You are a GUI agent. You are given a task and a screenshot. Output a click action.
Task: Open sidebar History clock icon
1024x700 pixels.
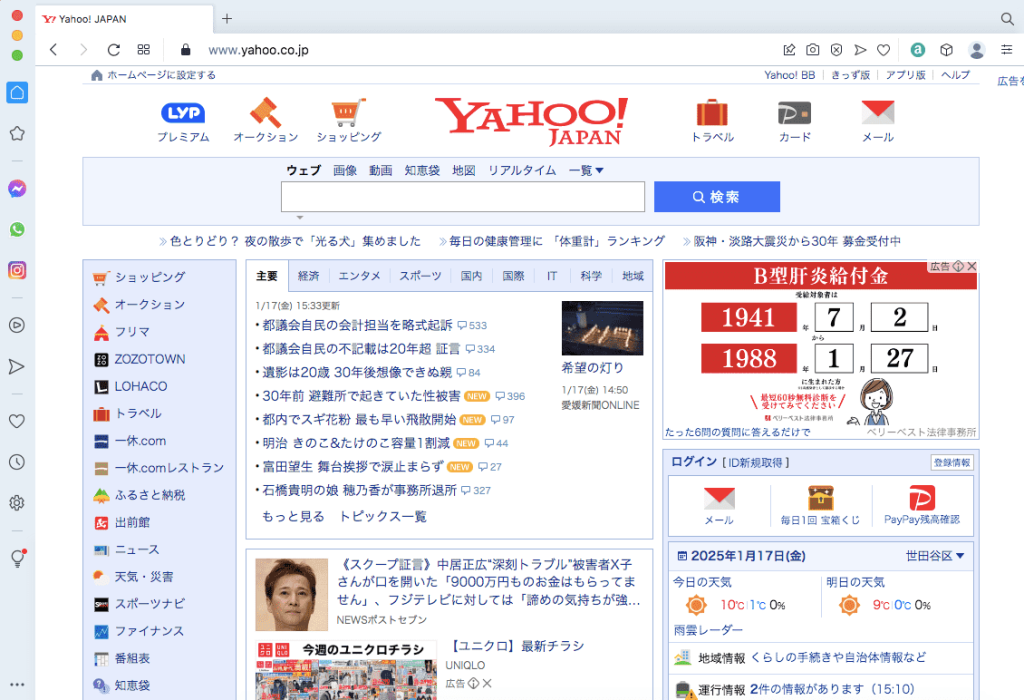tap(17, 462)
